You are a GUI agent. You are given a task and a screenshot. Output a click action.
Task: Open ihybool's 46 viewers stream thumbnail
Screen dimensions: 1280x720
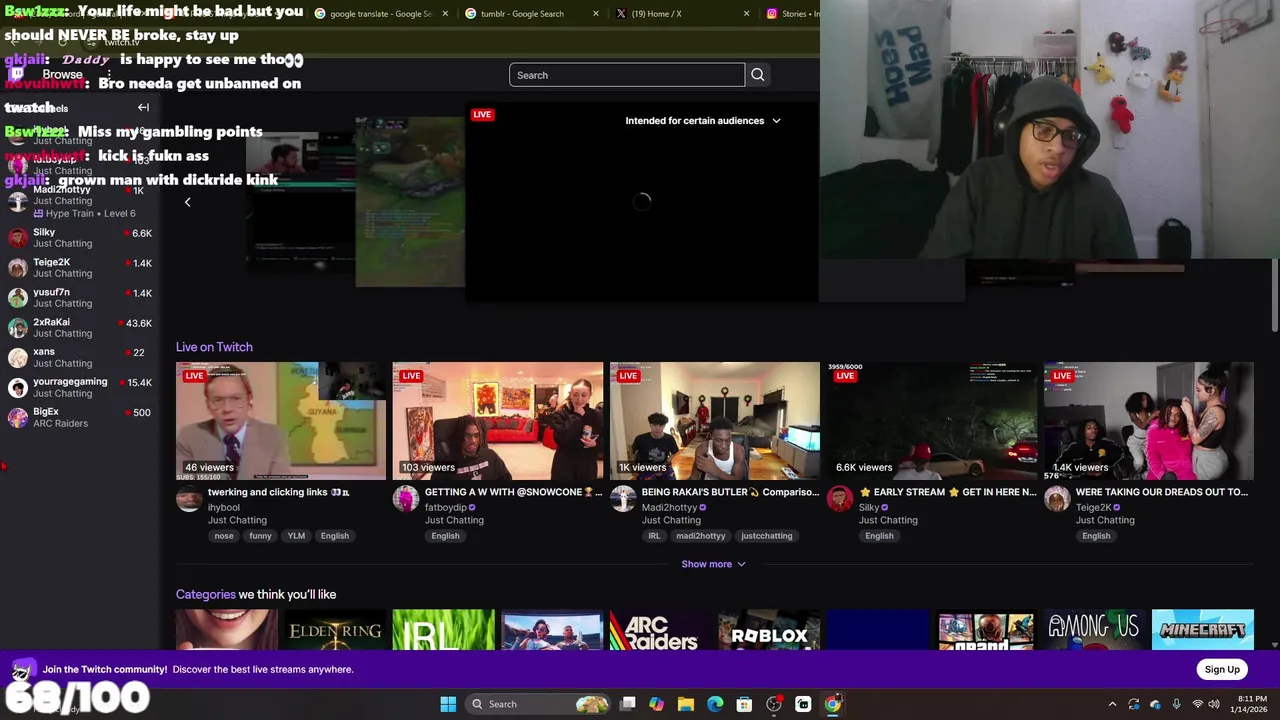click(281, 421)
